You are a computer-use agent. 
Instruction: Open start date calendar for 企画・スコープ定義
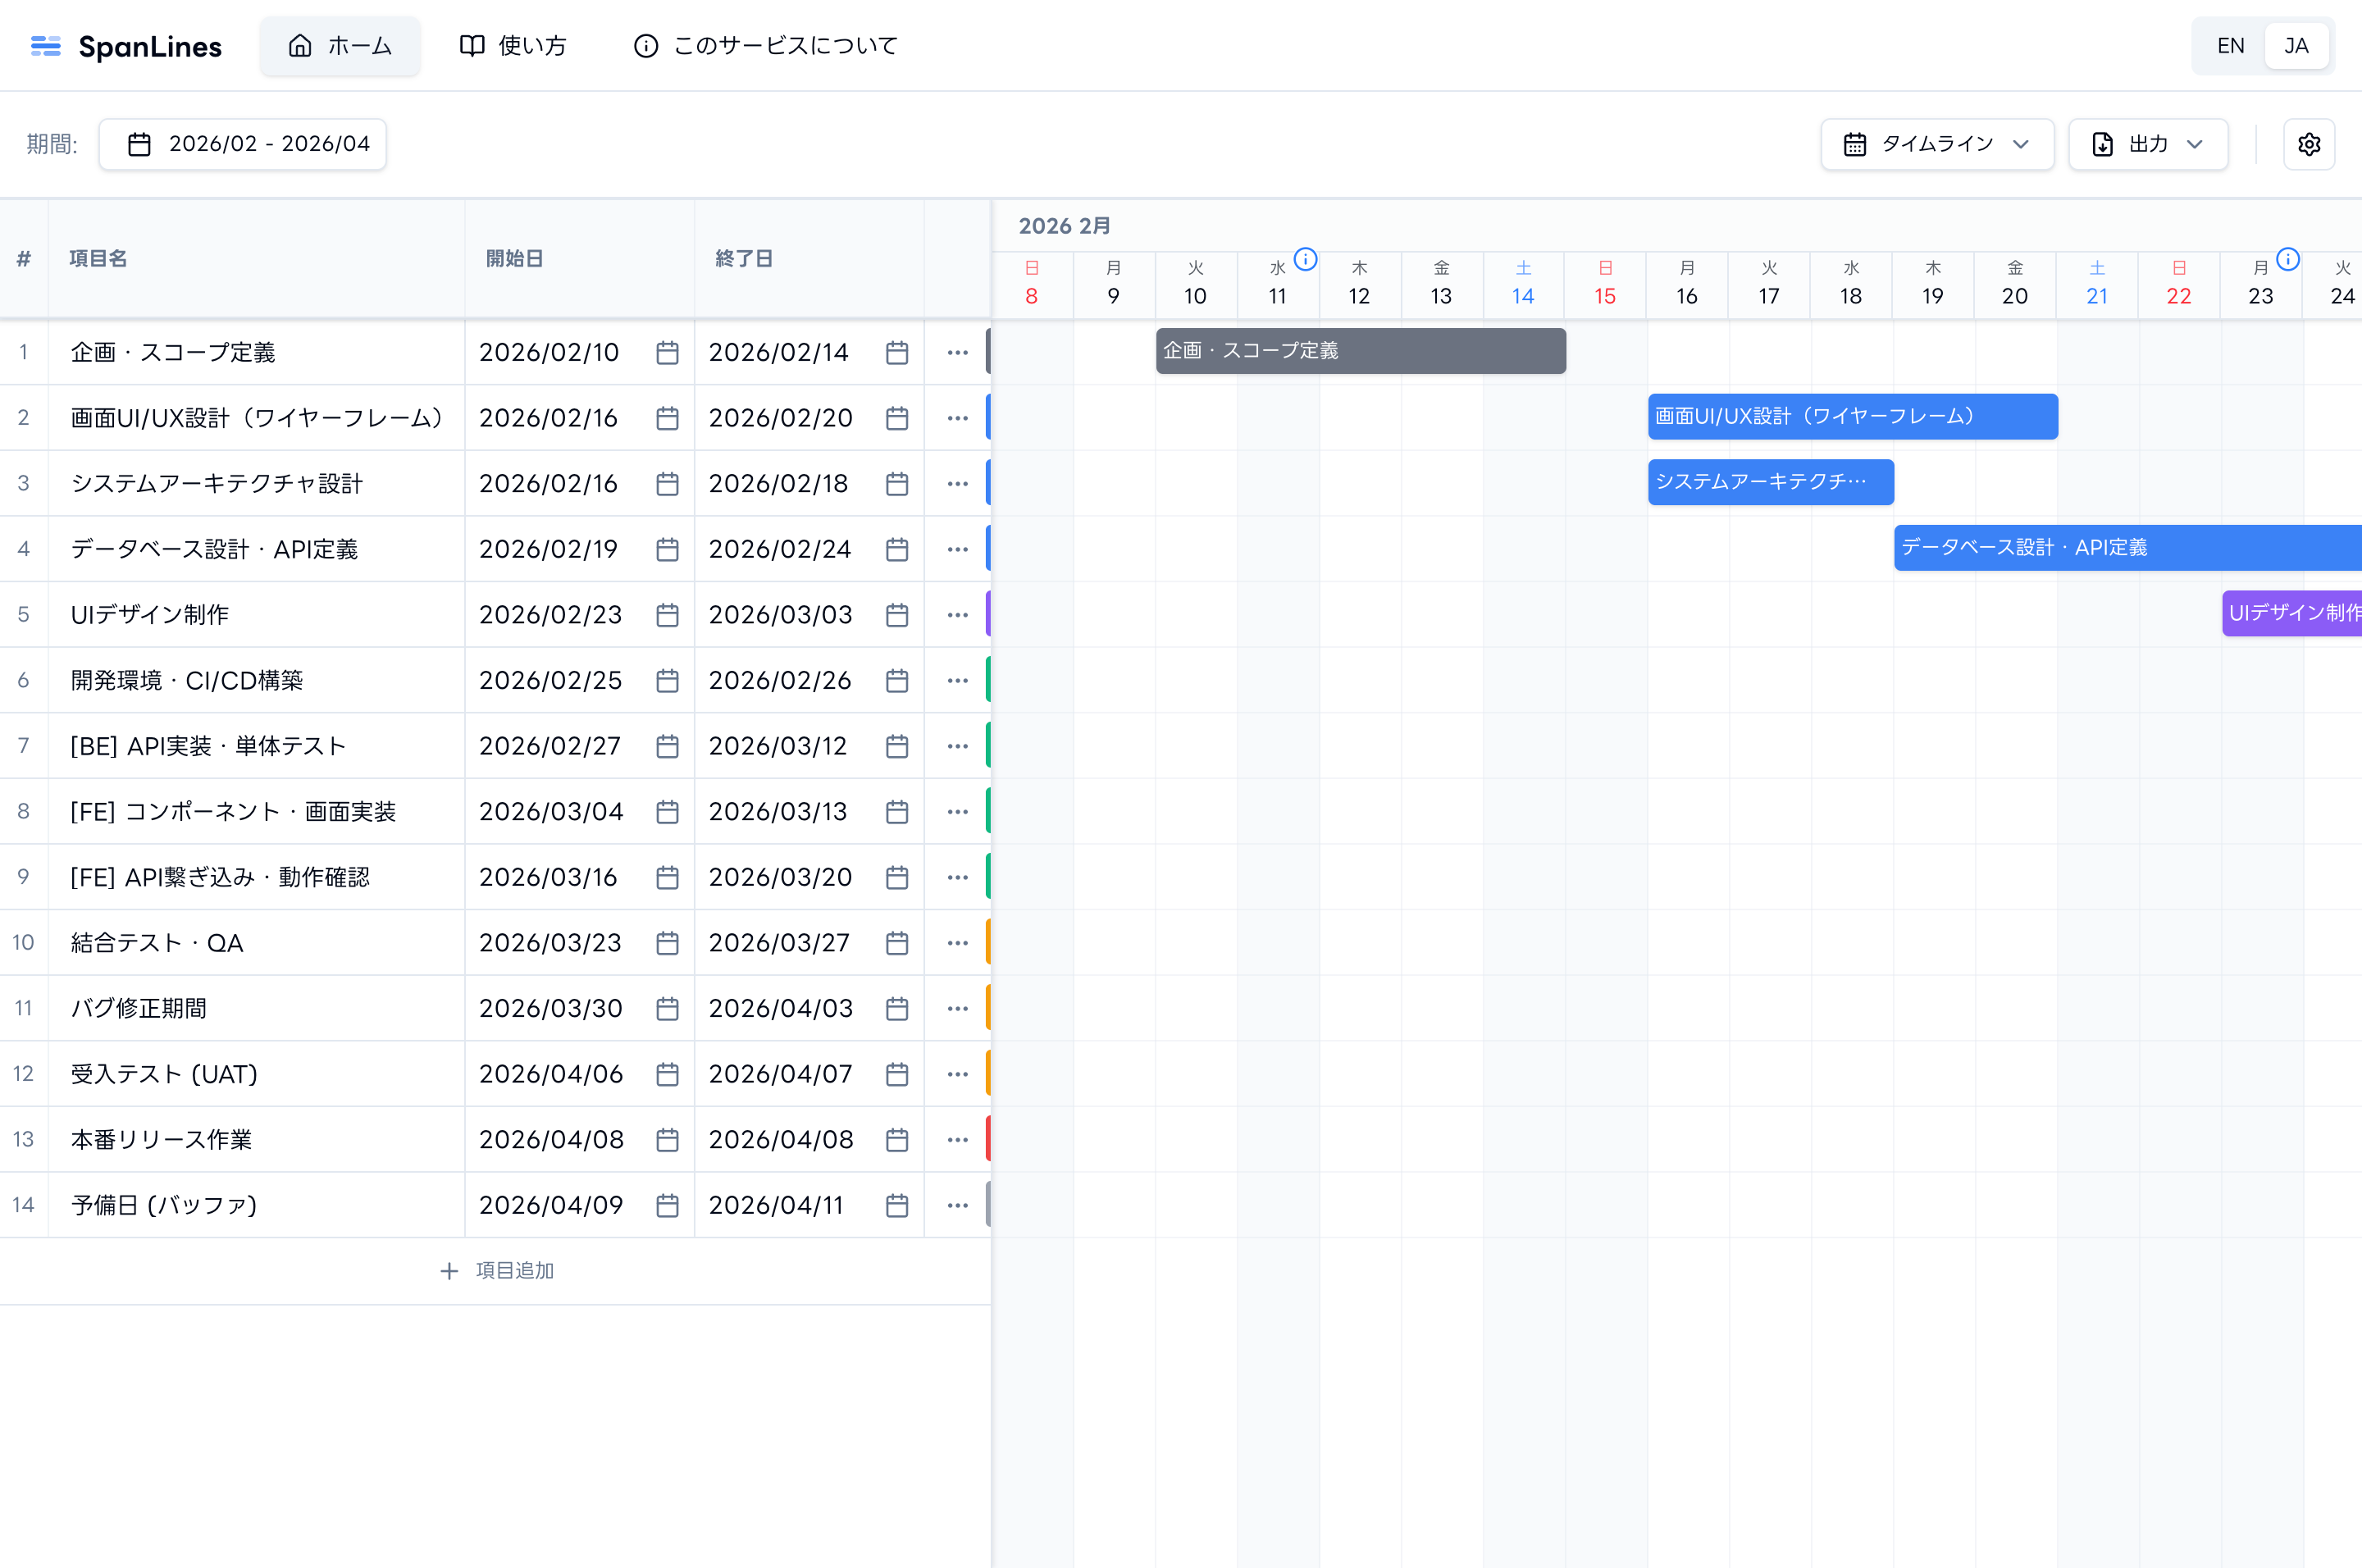(x=667, y=352)
